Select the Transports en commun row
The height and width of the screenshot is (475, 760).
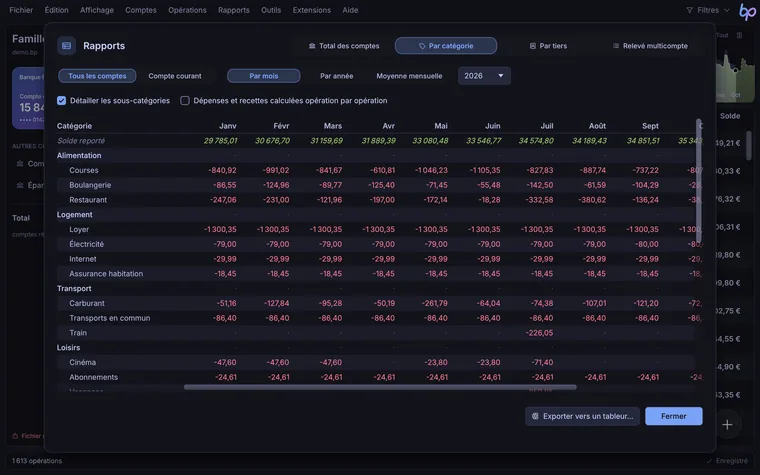point(376,318)
